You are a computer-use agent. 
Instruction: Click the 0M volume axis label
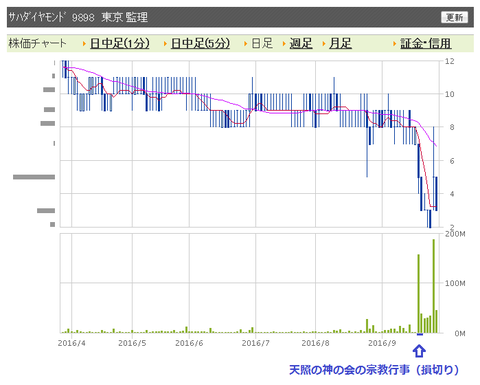click(460, 333)
